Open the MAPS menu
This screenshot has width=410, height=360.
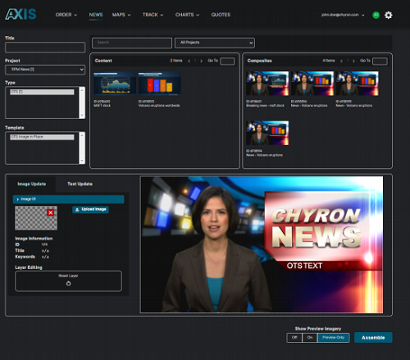point(121,15)
